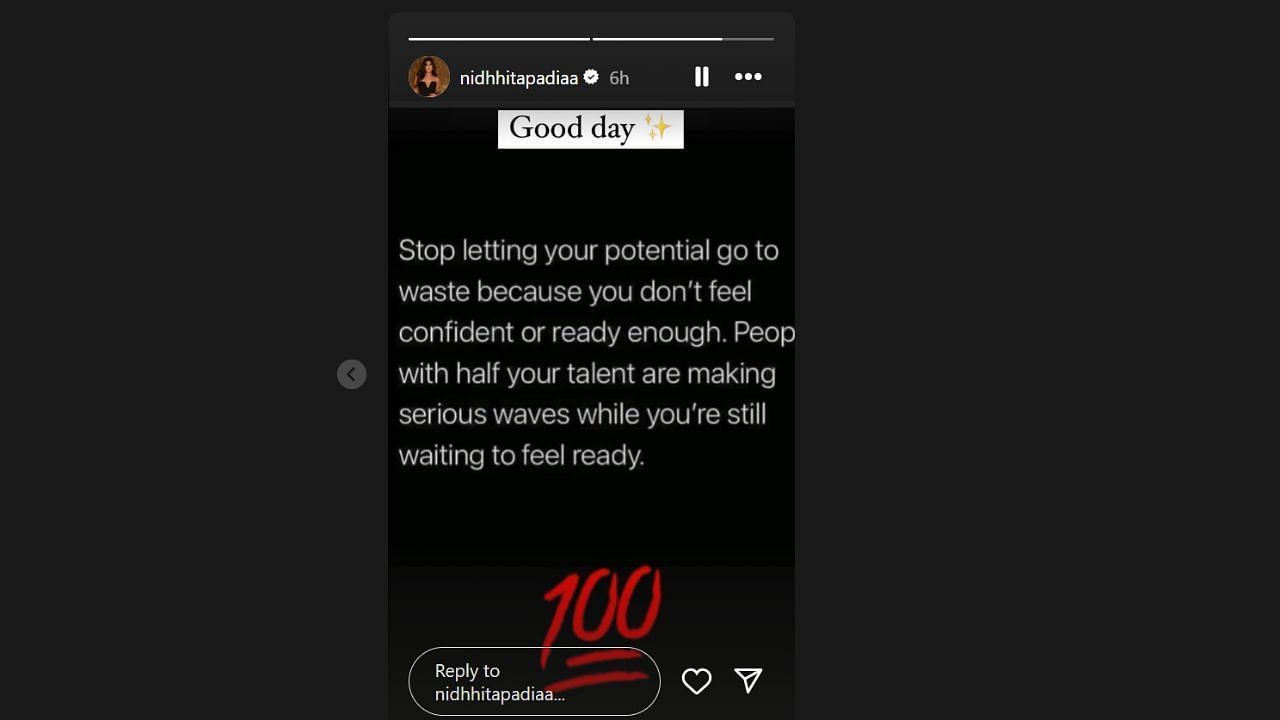Go to previous story with left arrow
This screenshot has height=720, width=1280.
tap(352, 374)
